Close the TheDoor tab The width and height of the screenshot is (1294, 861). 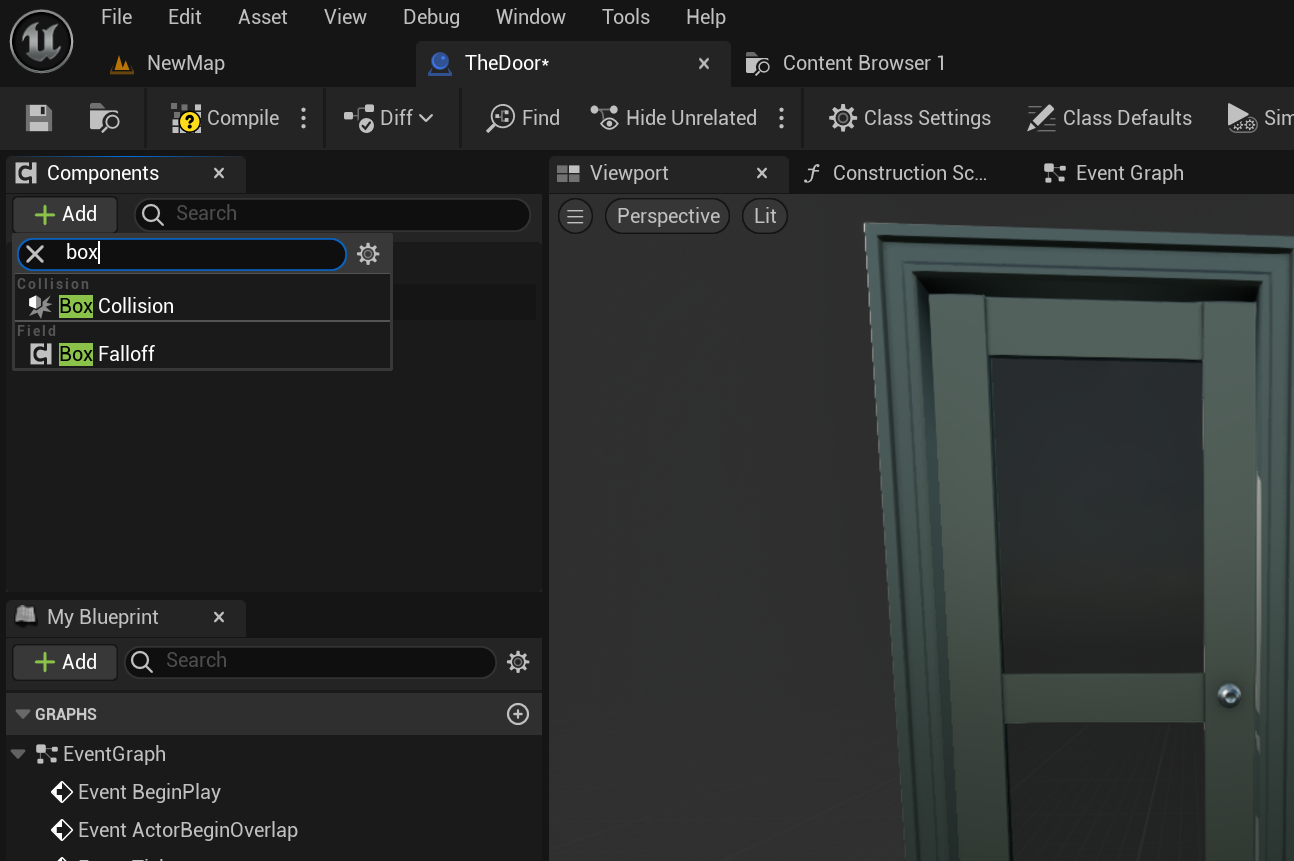click(704, 63)
